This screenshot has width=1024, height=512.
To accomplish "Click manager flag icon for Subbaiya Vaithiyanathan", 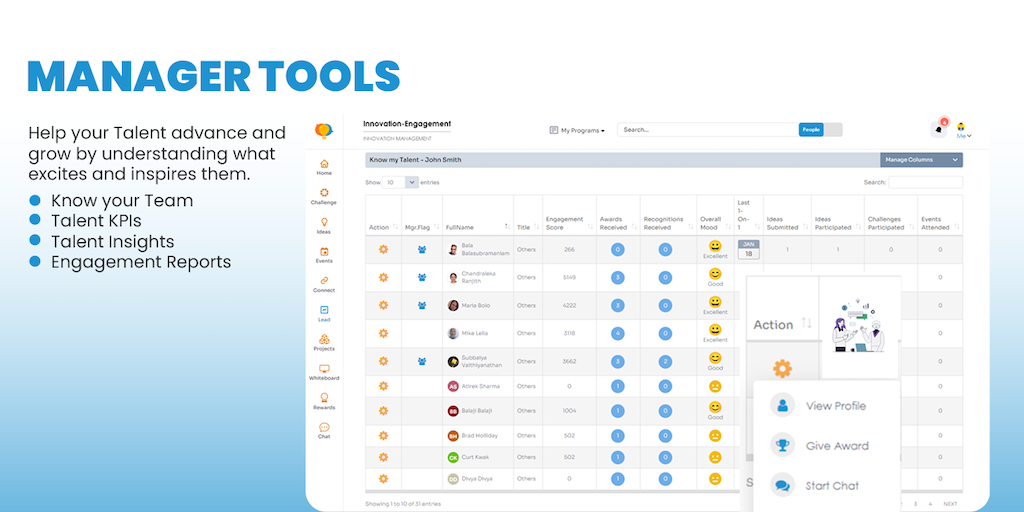I will point(422,360).
